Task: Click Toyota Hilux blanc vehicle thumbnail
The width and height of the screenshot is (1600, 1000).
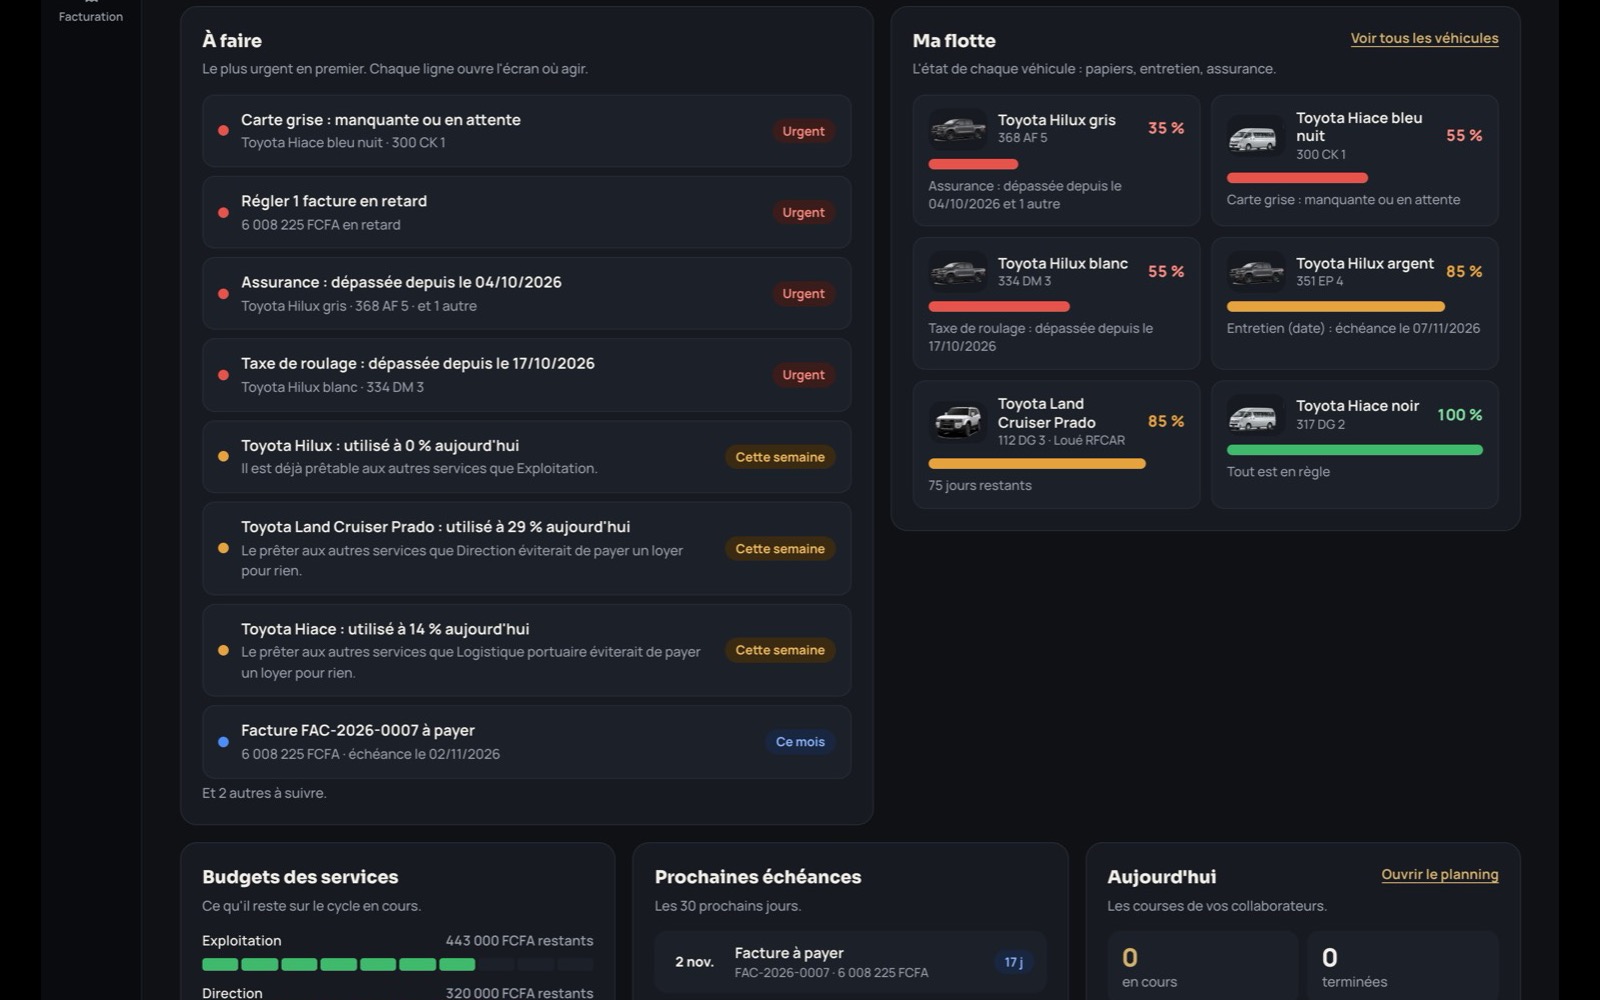Action: point(957,271)
